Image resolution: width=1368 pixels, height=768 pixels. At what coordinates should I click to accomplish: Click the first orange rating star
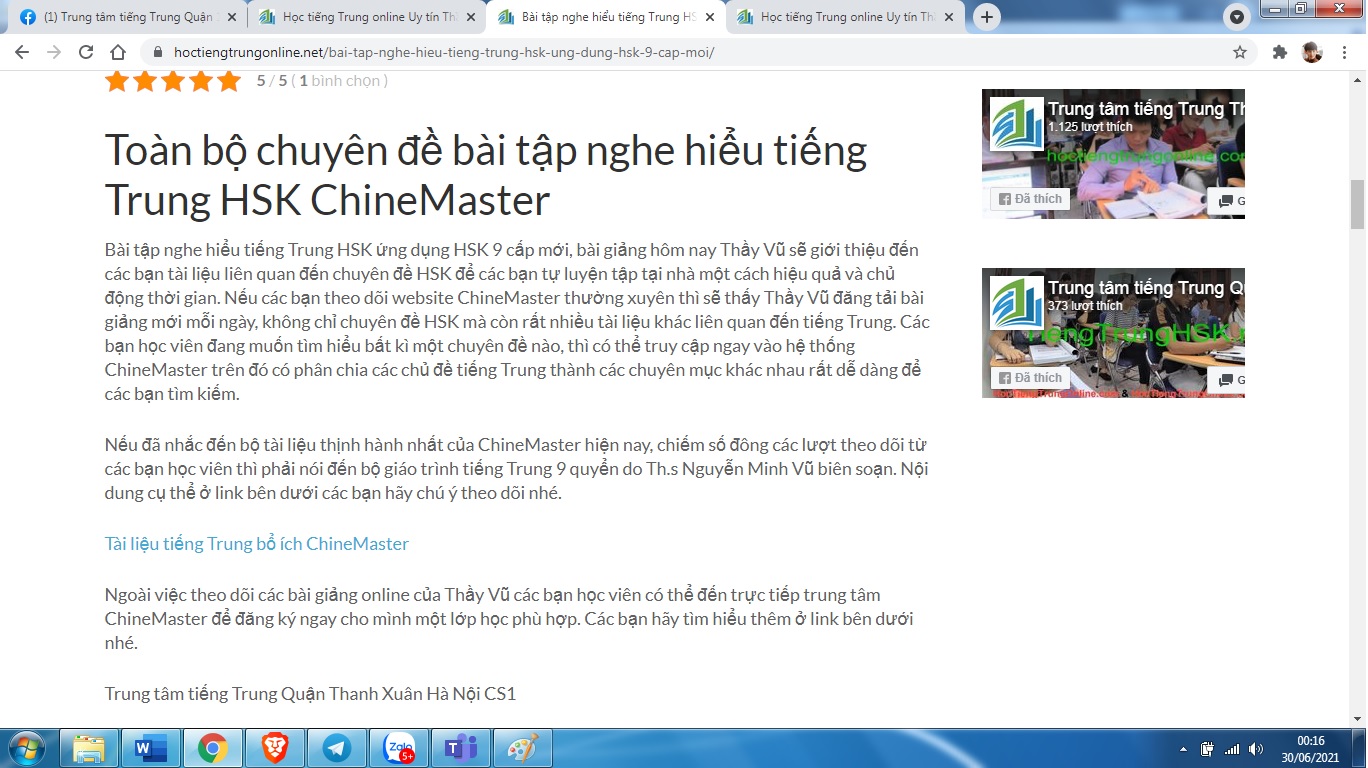pos(117,81)
